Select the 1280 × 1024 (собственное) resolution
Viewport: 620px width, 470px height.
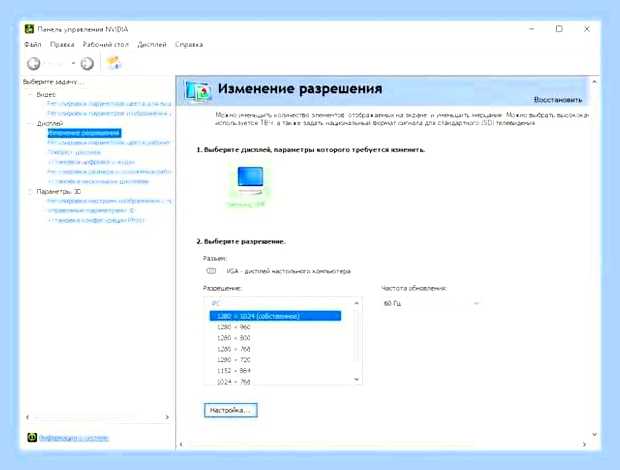(x=275, y=316)
